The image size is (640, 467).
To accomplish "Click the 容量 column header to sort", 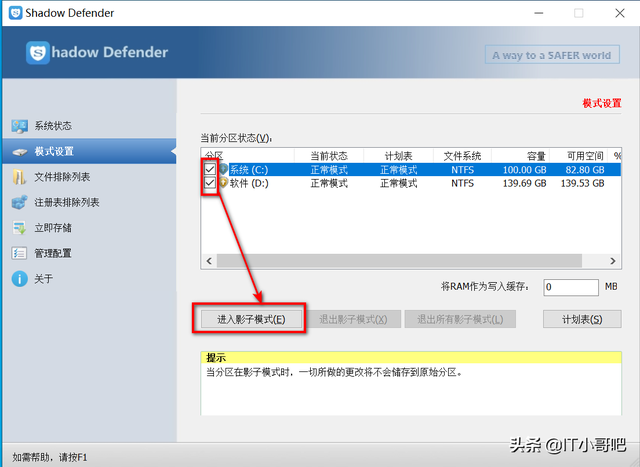I will [524, 156].
